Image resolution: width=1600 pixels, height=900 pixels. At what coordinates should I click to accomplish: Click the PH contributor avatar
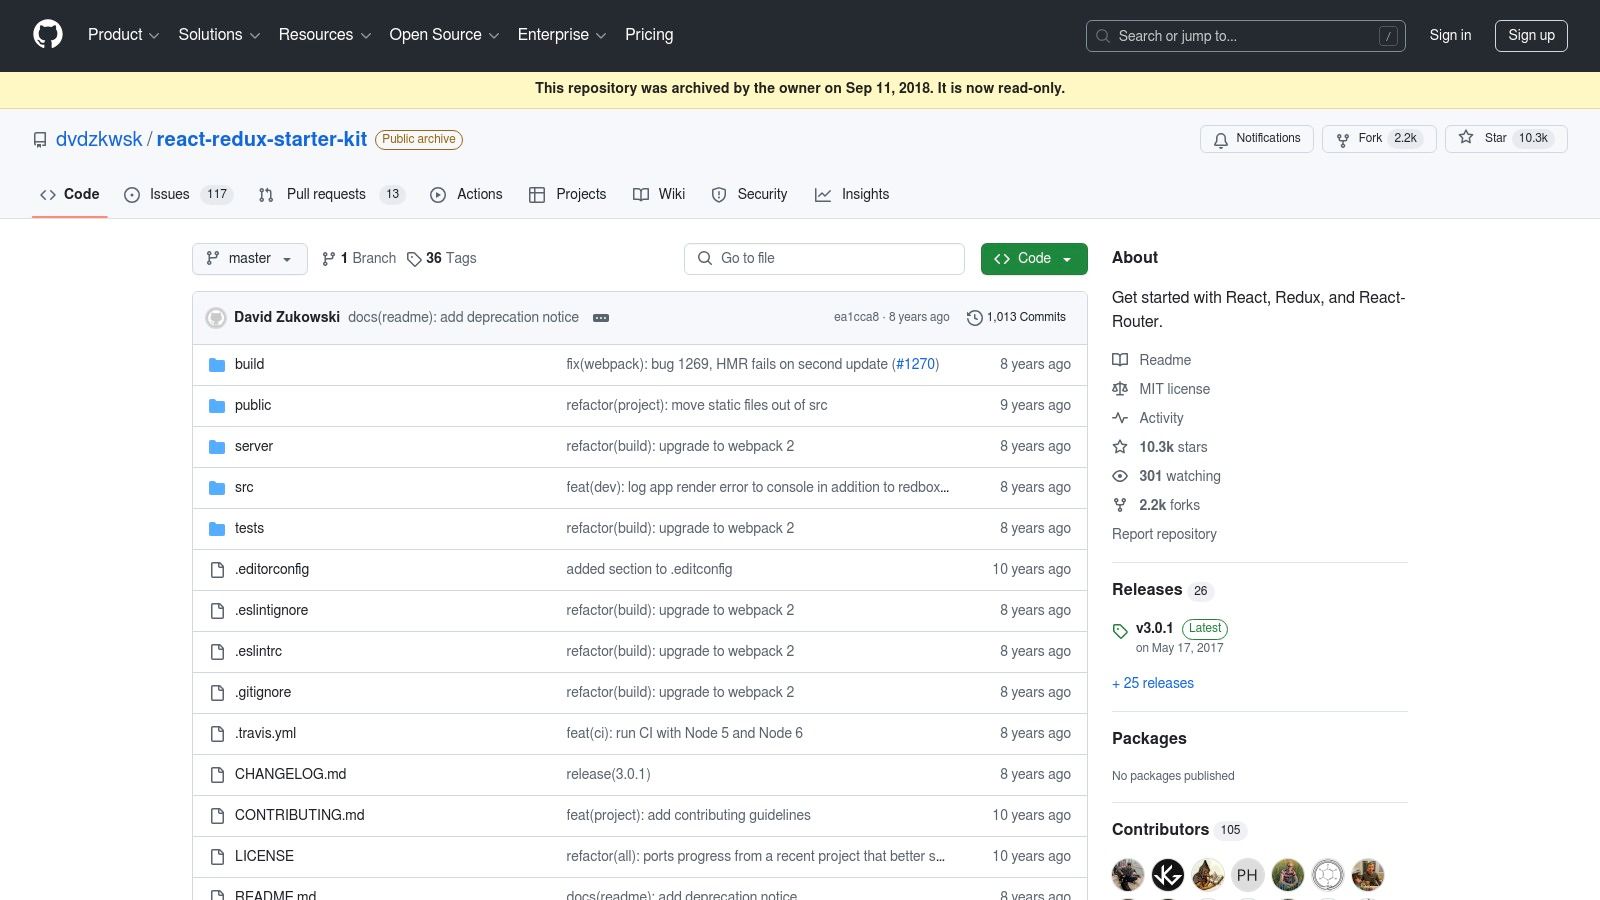click(1247, 875)
